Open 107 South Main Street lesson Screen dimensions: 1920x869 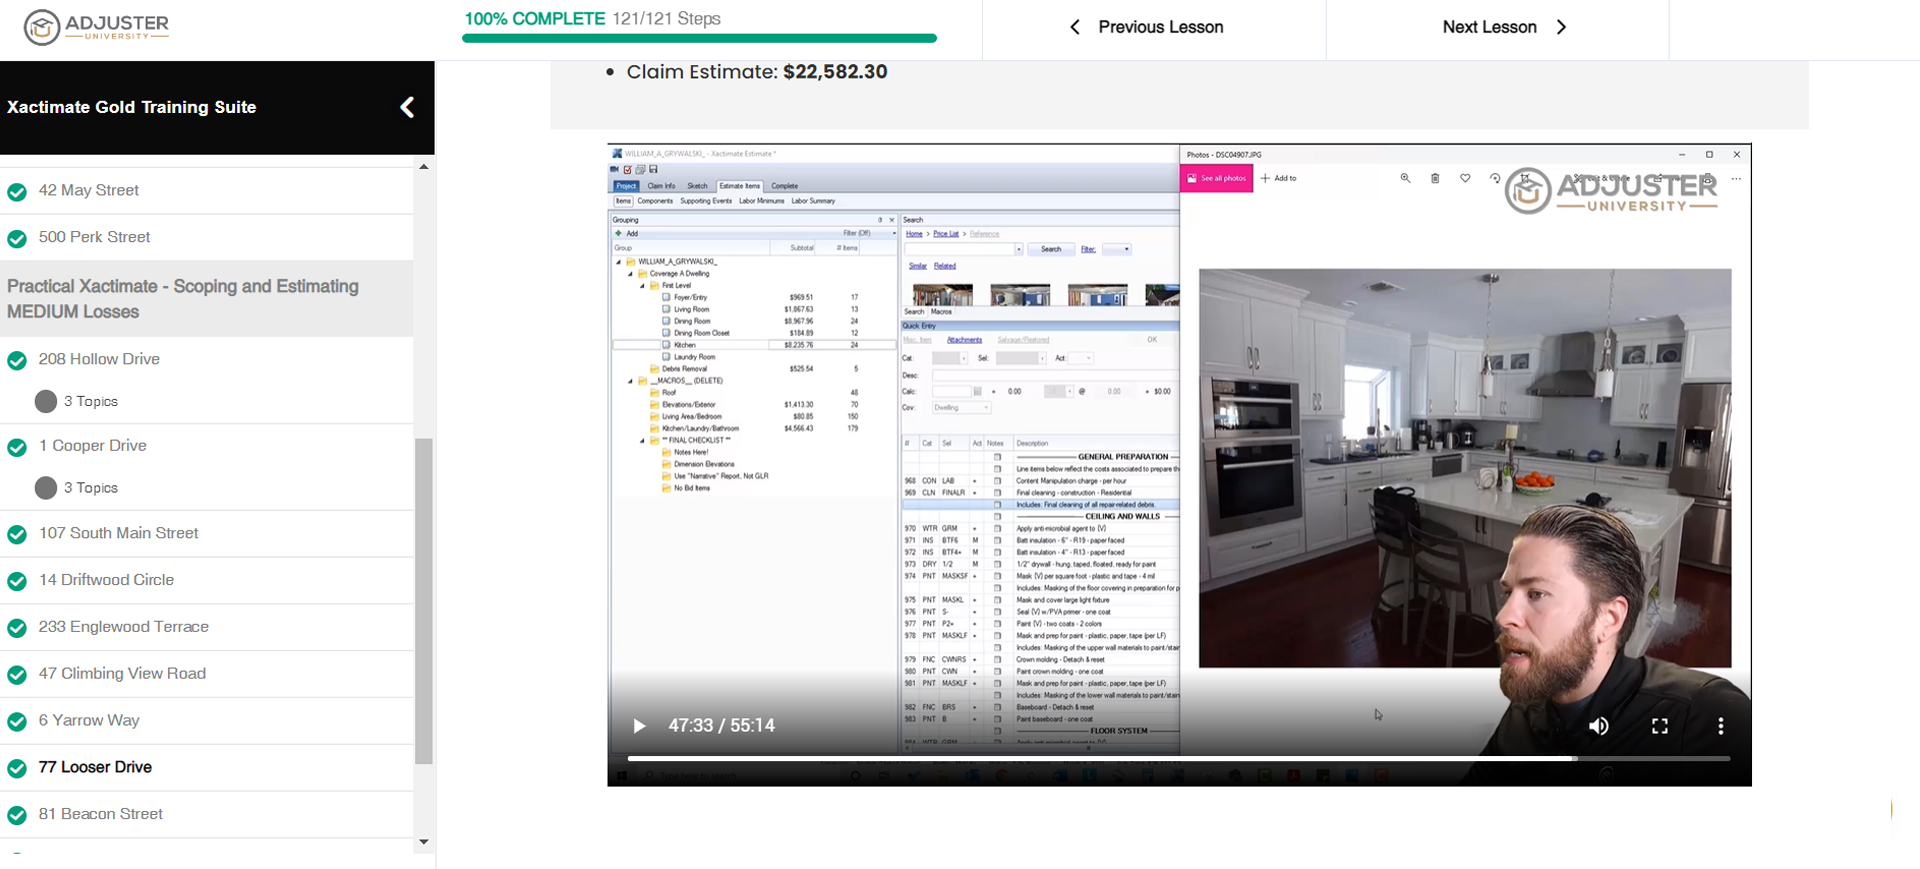pyautogui.click(x=118, y=533)
